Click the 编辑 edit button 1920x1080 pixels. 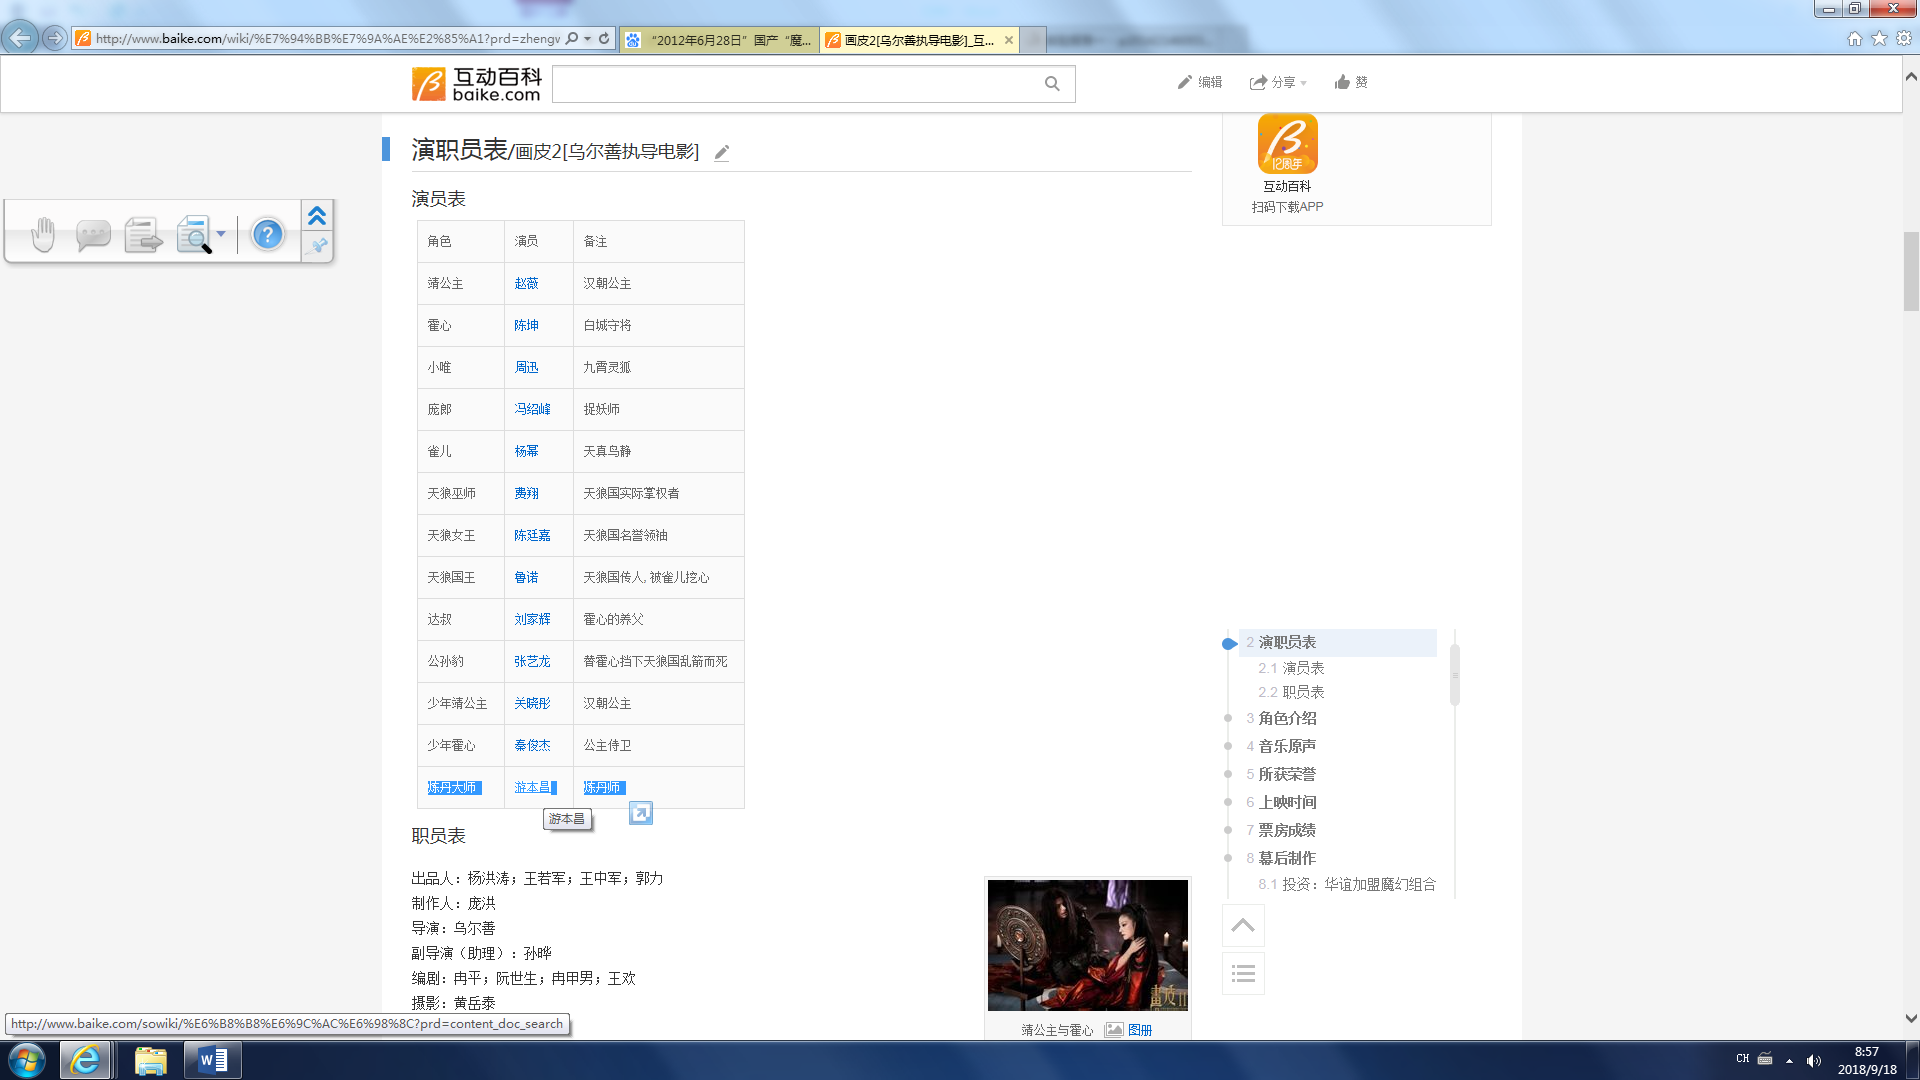1200,82
